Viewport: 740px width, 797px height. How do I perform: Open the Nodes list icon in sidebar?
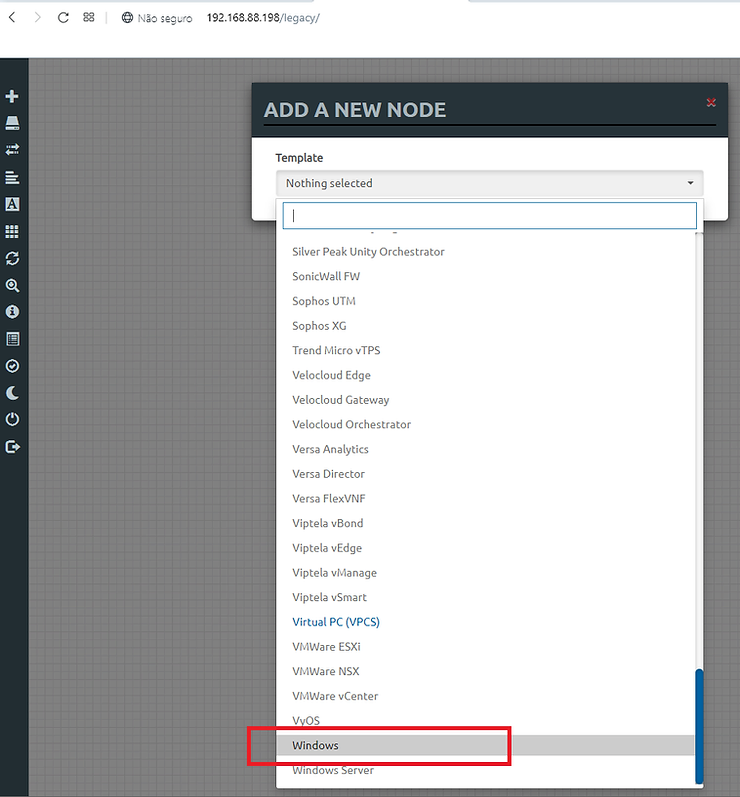point(12,122)
